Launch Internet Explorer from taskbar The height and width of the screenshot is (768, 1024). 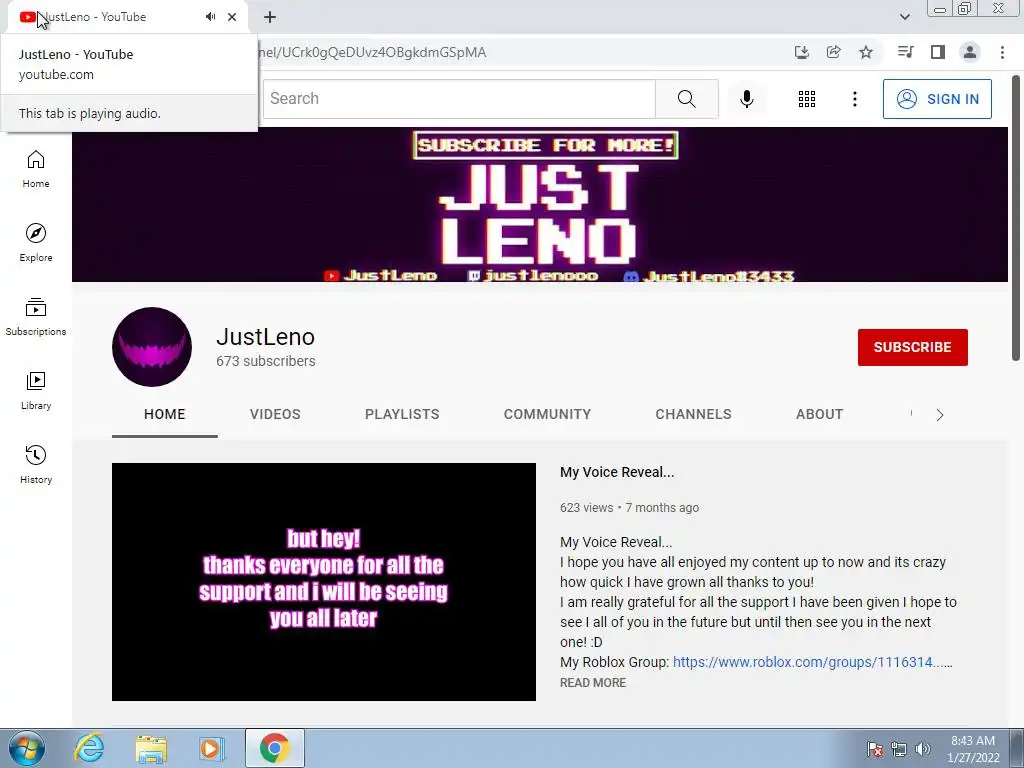pos(89,748)
